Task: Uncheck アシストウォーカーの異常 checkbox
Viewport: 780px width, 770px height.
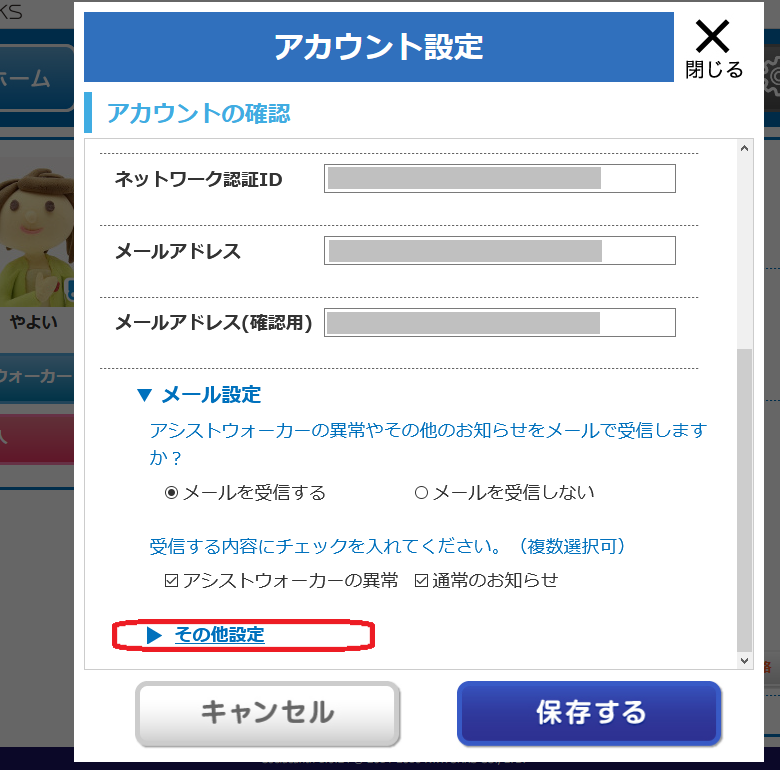Action: point(171,580)
